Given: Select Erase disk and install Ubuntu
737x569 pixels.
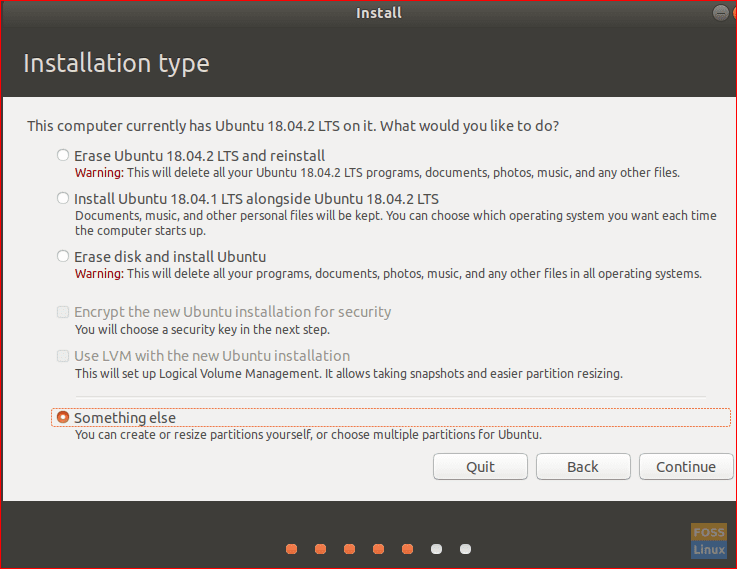Looking at the screenshot, I should [63, 256].
